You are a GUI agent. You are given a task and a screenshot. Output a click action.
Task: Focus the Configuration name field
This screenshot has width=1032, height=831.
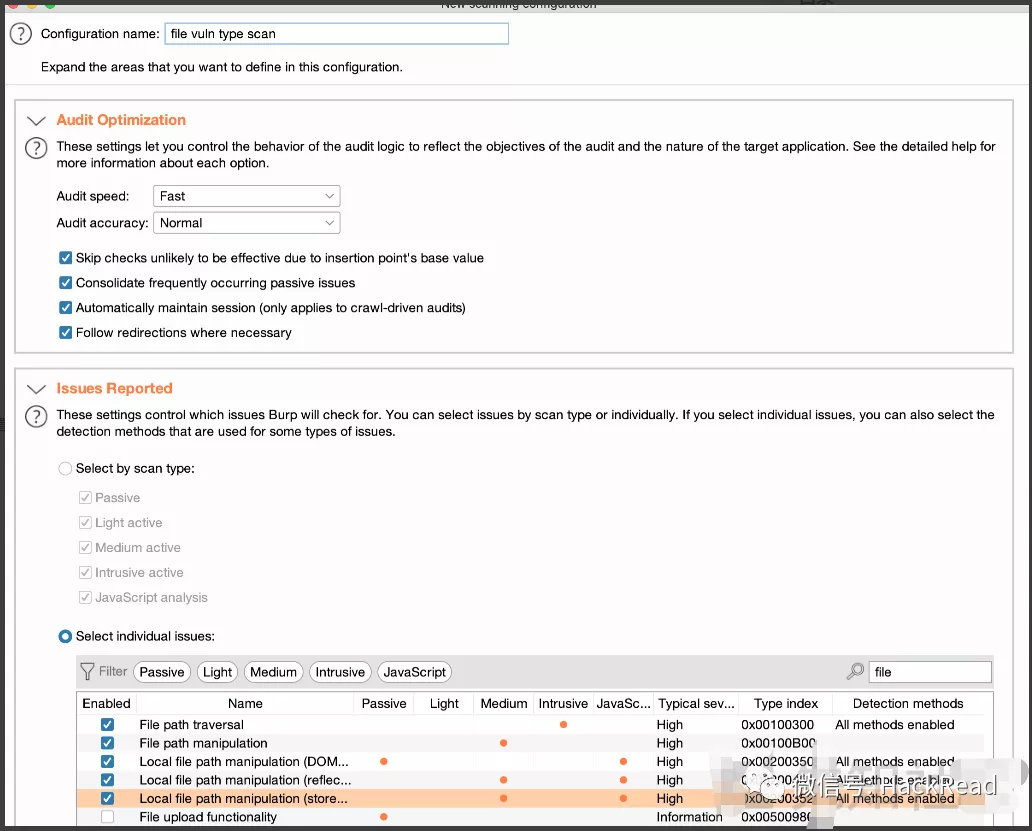pyautogui.click(x=336, y=34)
